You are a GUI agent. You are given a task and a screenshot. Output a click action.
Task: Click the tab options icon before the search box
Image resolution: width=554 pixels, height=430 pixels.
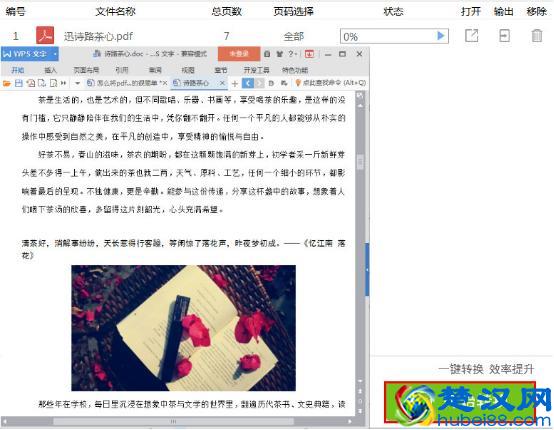click(x=284, y=83)
